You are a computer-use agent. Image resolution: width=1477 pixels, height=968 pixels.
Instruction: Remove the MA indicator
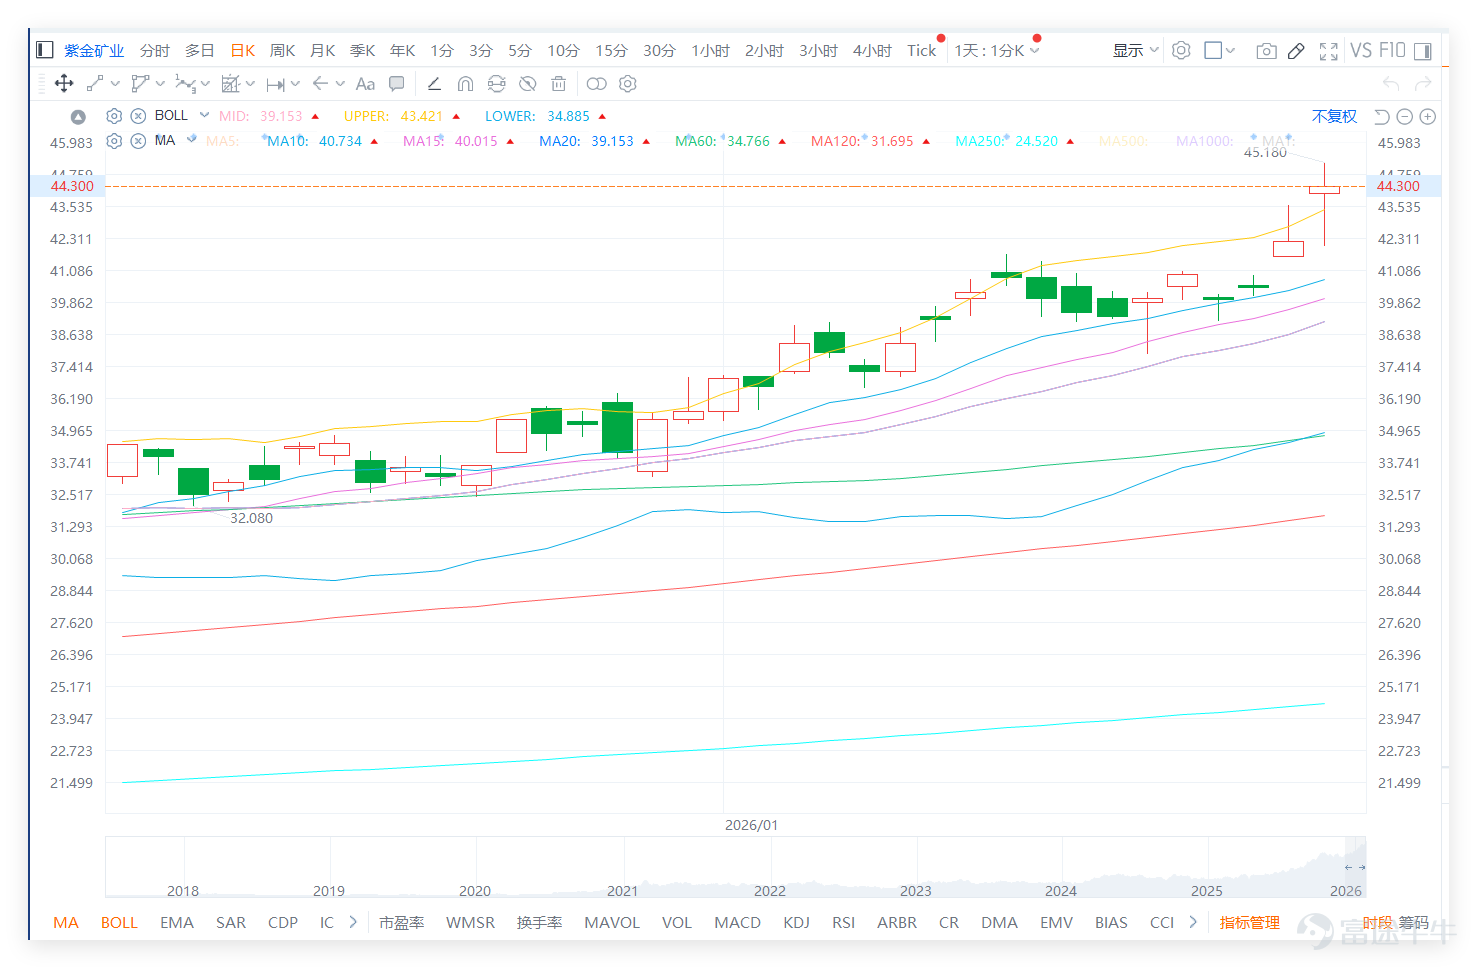[x=139, y=141]
